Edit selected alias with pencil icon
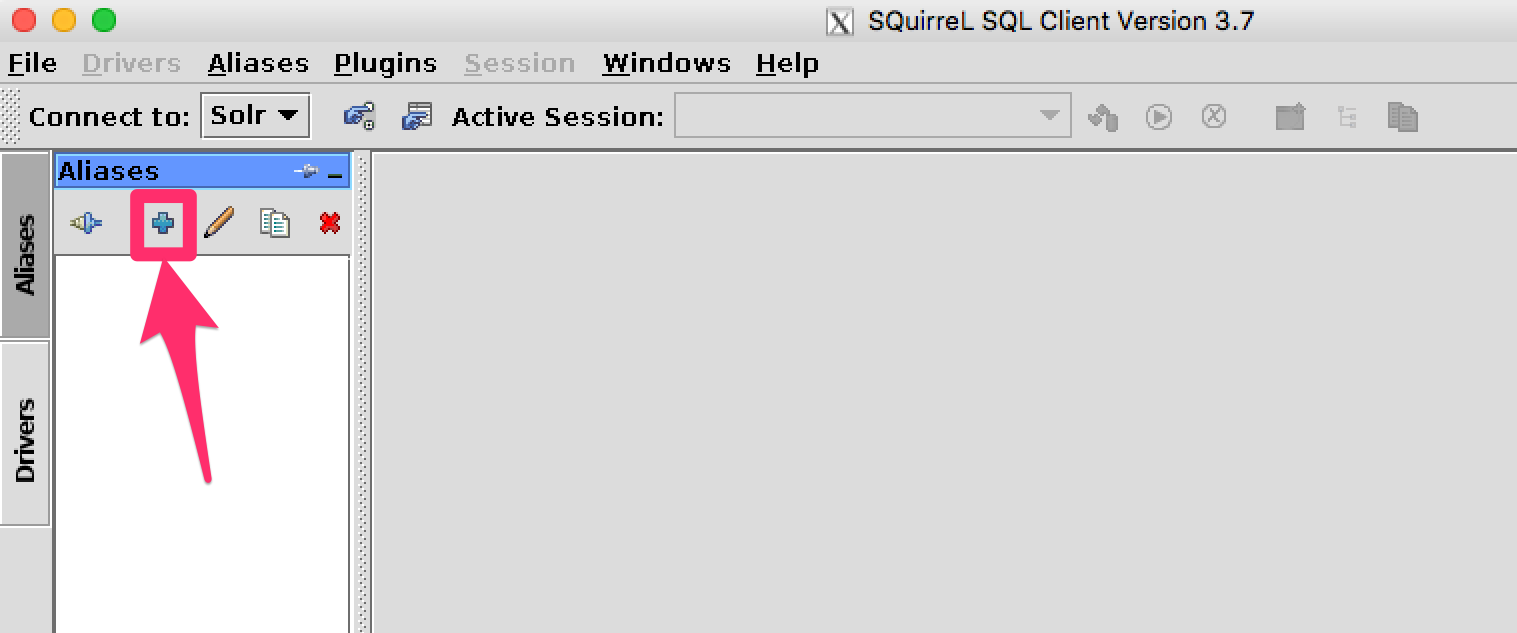 pyautogui.click(x=219, y=223)
